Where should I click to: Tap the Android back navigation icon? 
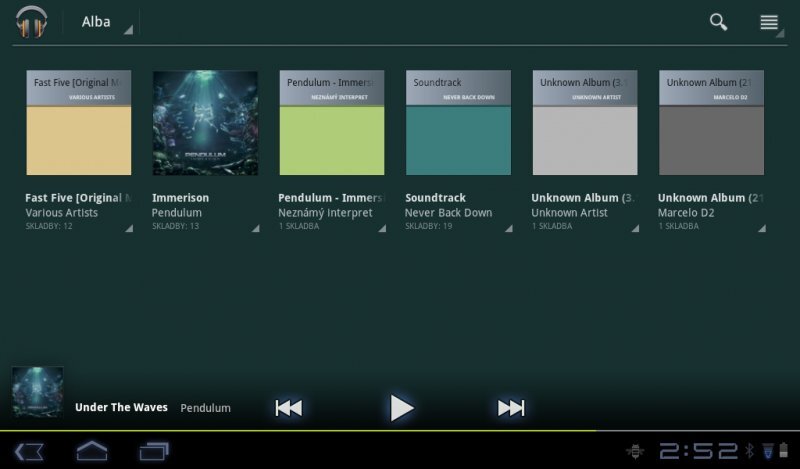pyautogui.click(x=29, y=452)
